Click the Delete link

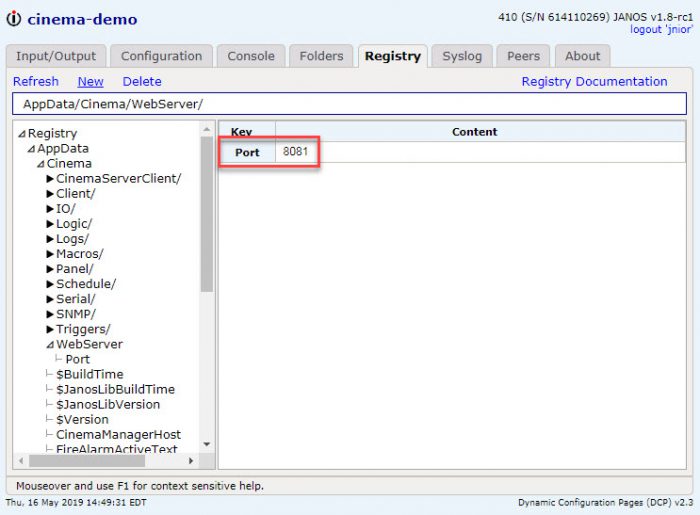(x=142, y=82)
